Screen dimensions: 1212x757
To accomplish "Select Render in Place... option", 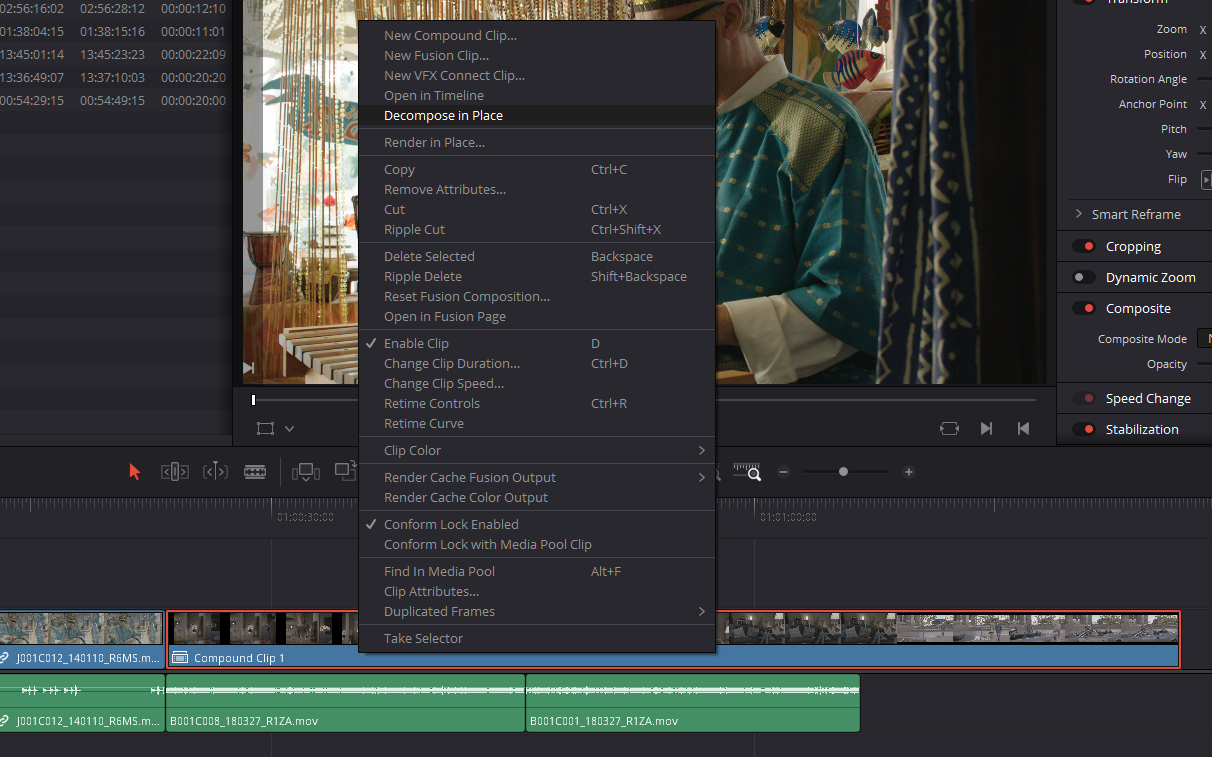I will tap(537, 142).
